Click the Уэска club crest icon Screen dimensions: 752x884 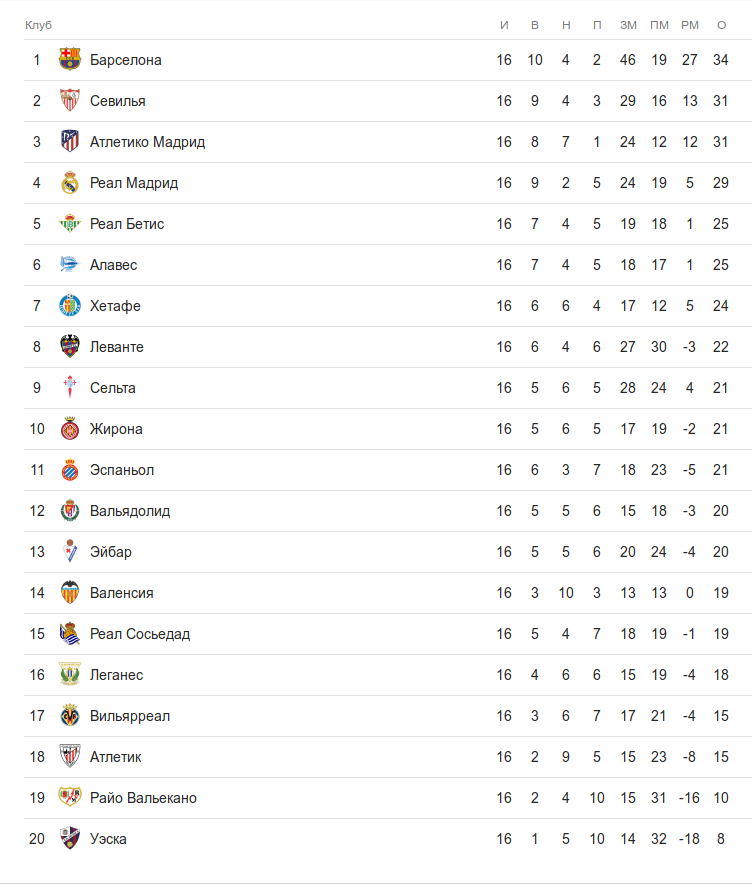tap(69, 839)
